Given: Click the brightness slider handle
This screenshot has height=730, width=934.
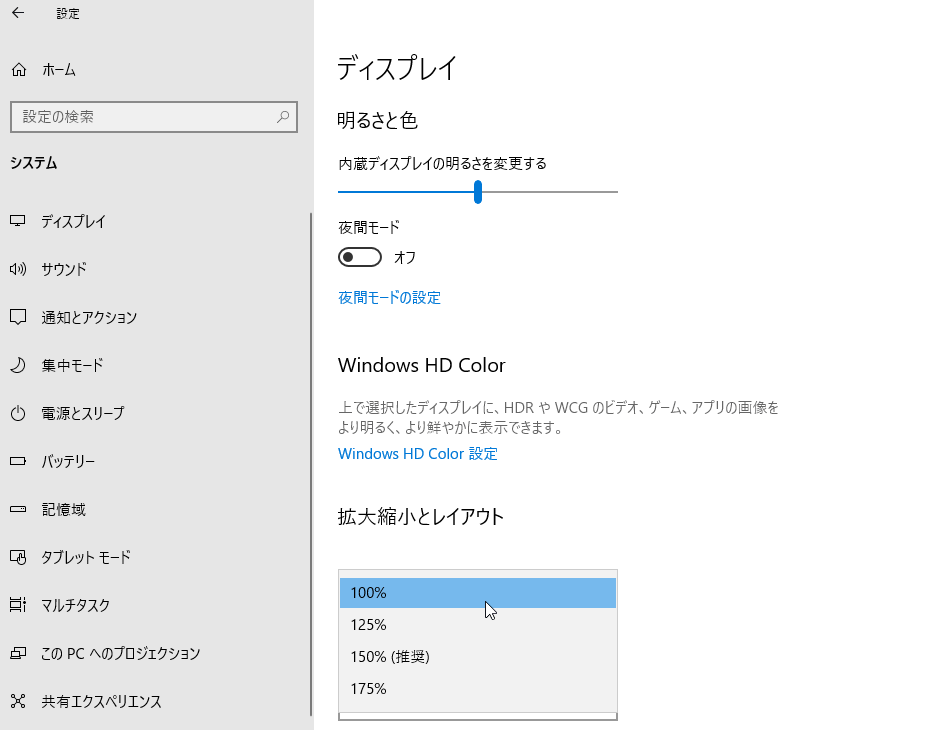Looking at the screenshot, I should (478, 191).
